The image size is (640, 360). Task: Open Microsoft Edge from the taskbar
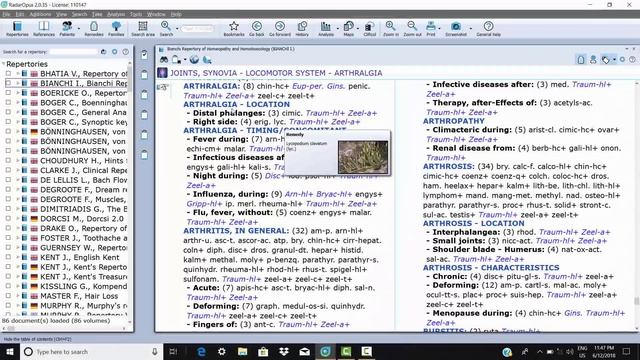[201, 352]
